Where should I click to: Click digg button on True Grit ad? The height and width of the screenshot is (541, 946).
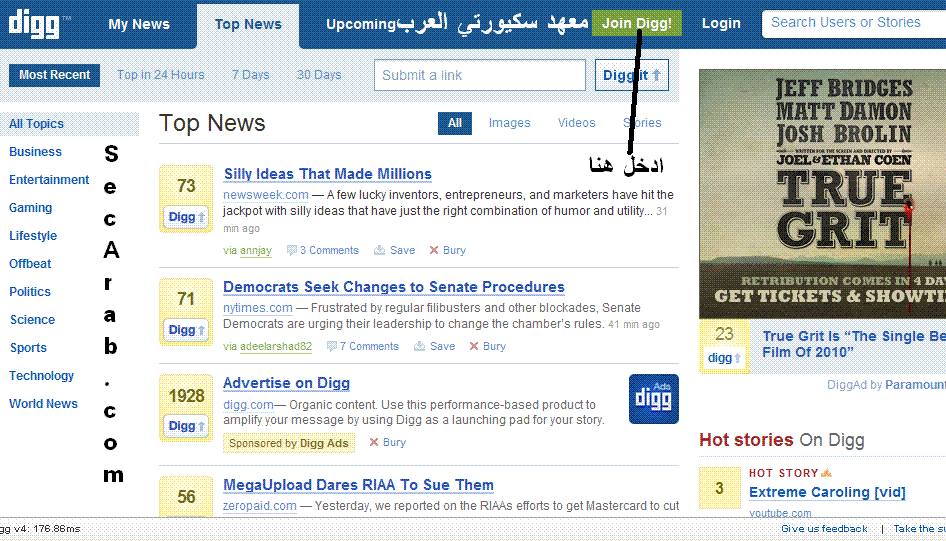(724, 358)
